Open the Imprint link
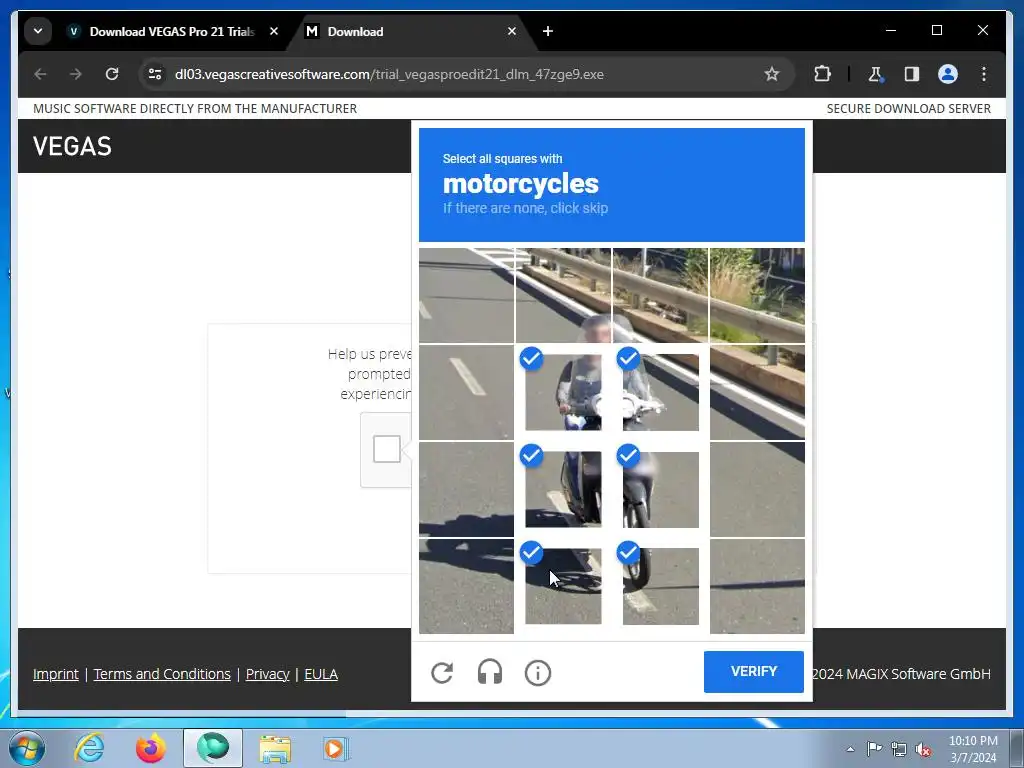 (56, 674)
